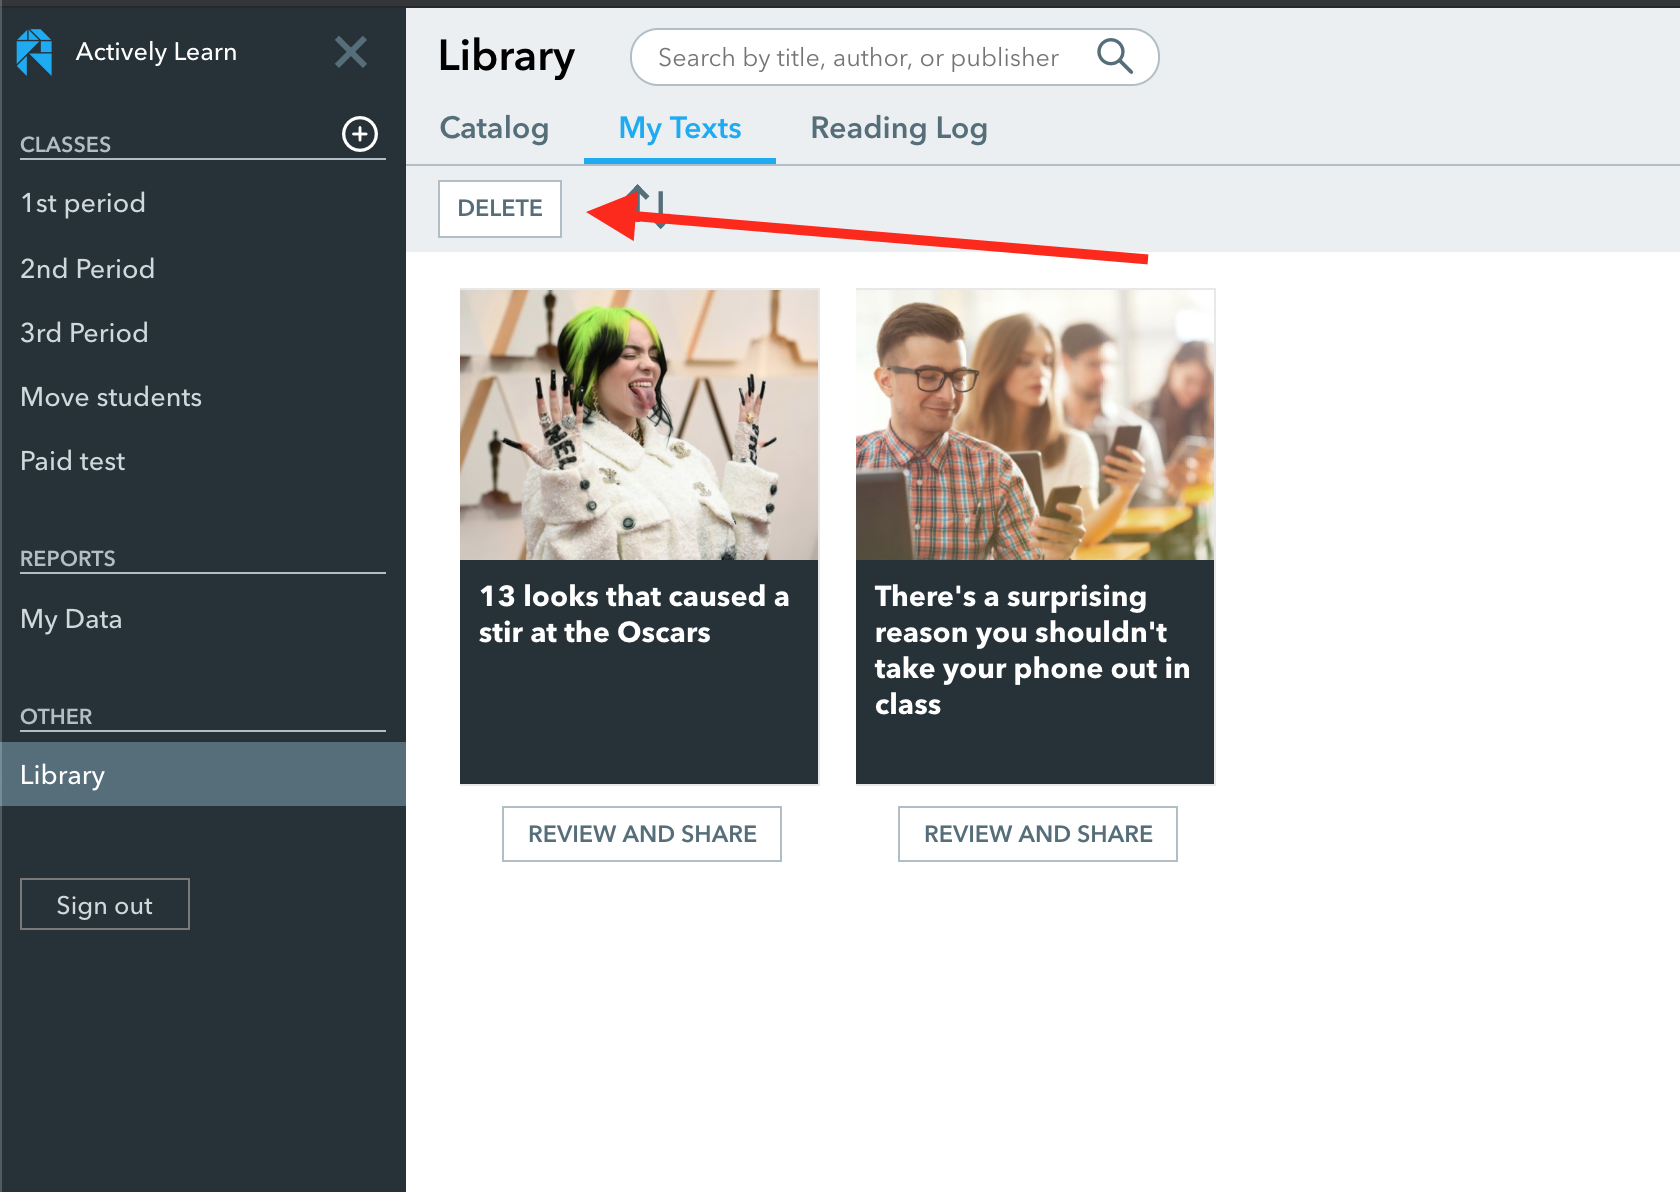This screenshot has width=1680, height=1192.
Task: Switch to the Reading Log tab
Action: [x=899, y=128]
